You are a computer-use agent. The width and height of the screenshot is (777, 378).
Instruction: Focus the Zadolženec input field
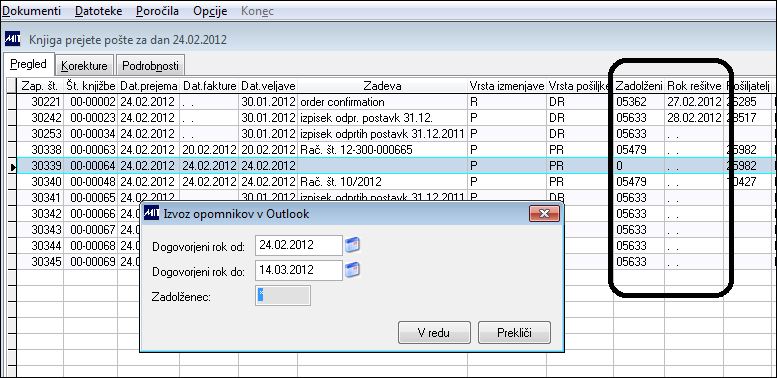coord(283,296)
